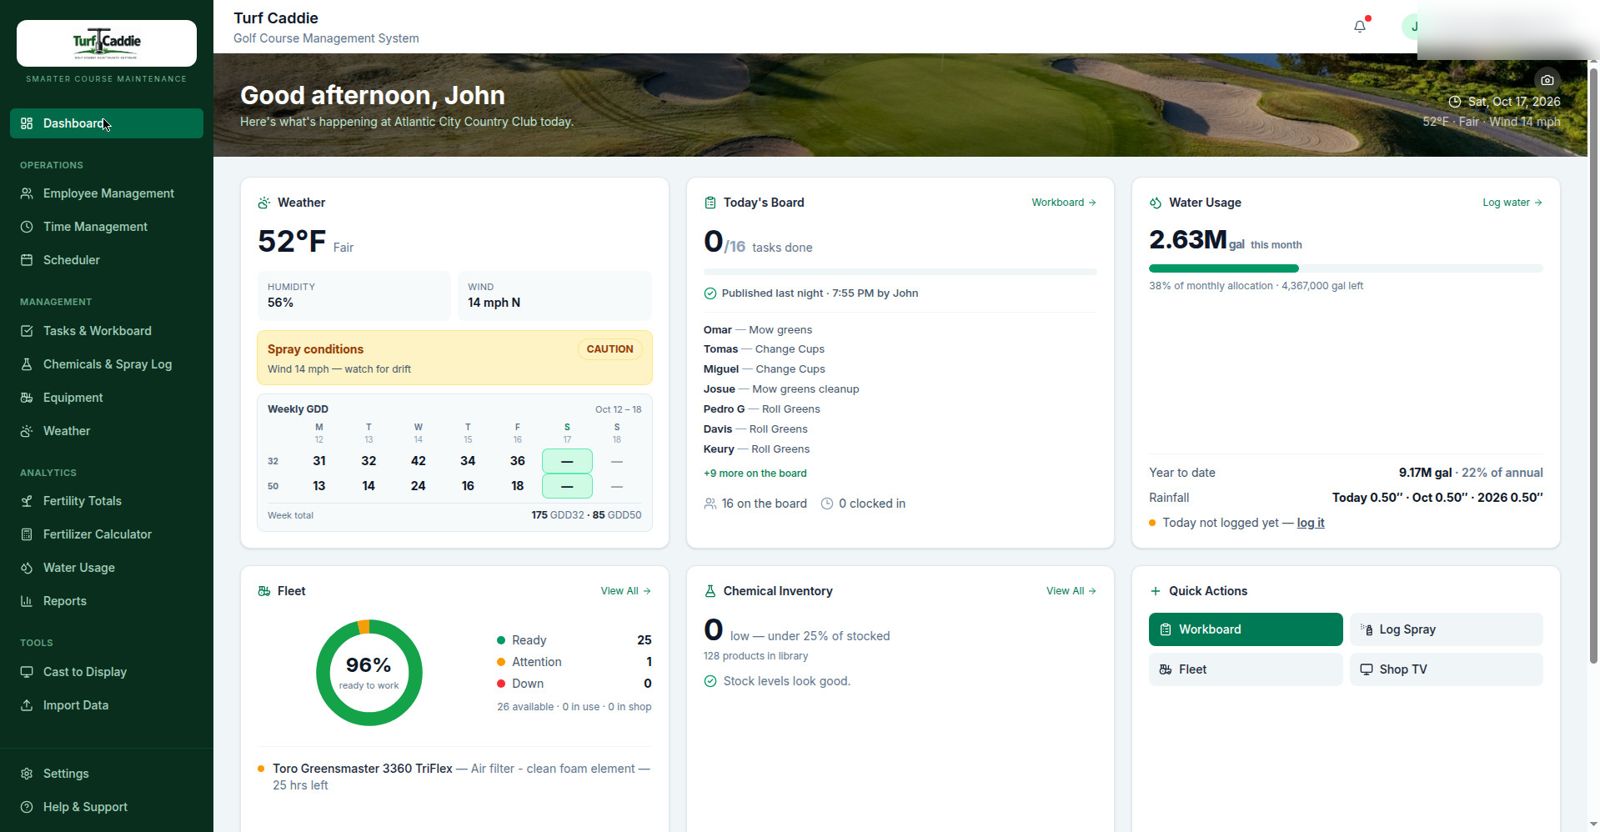Click the fleet 96% readiness donut chart

[369, 673]
